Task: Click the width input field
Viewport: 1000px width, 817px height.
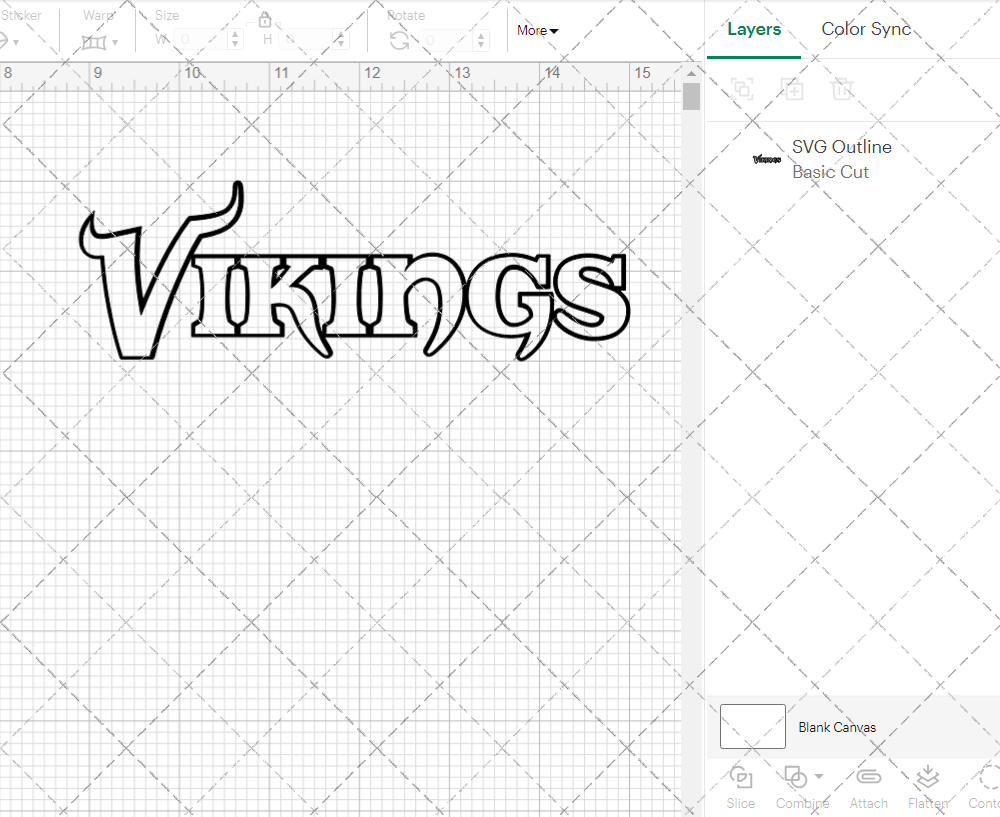Action: [x=200, y=37]
